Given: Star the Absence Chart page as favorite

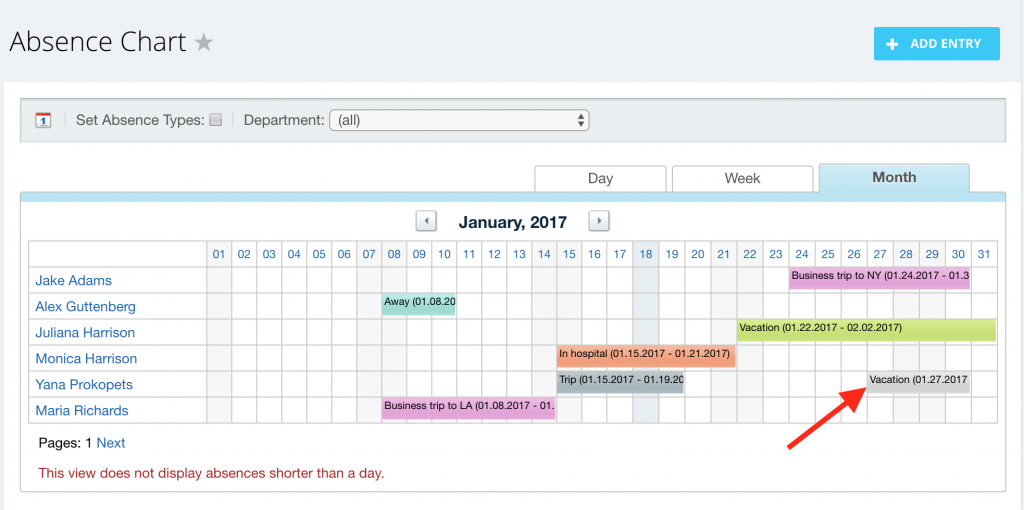Looking at the screenshot, I should point(204,43).
